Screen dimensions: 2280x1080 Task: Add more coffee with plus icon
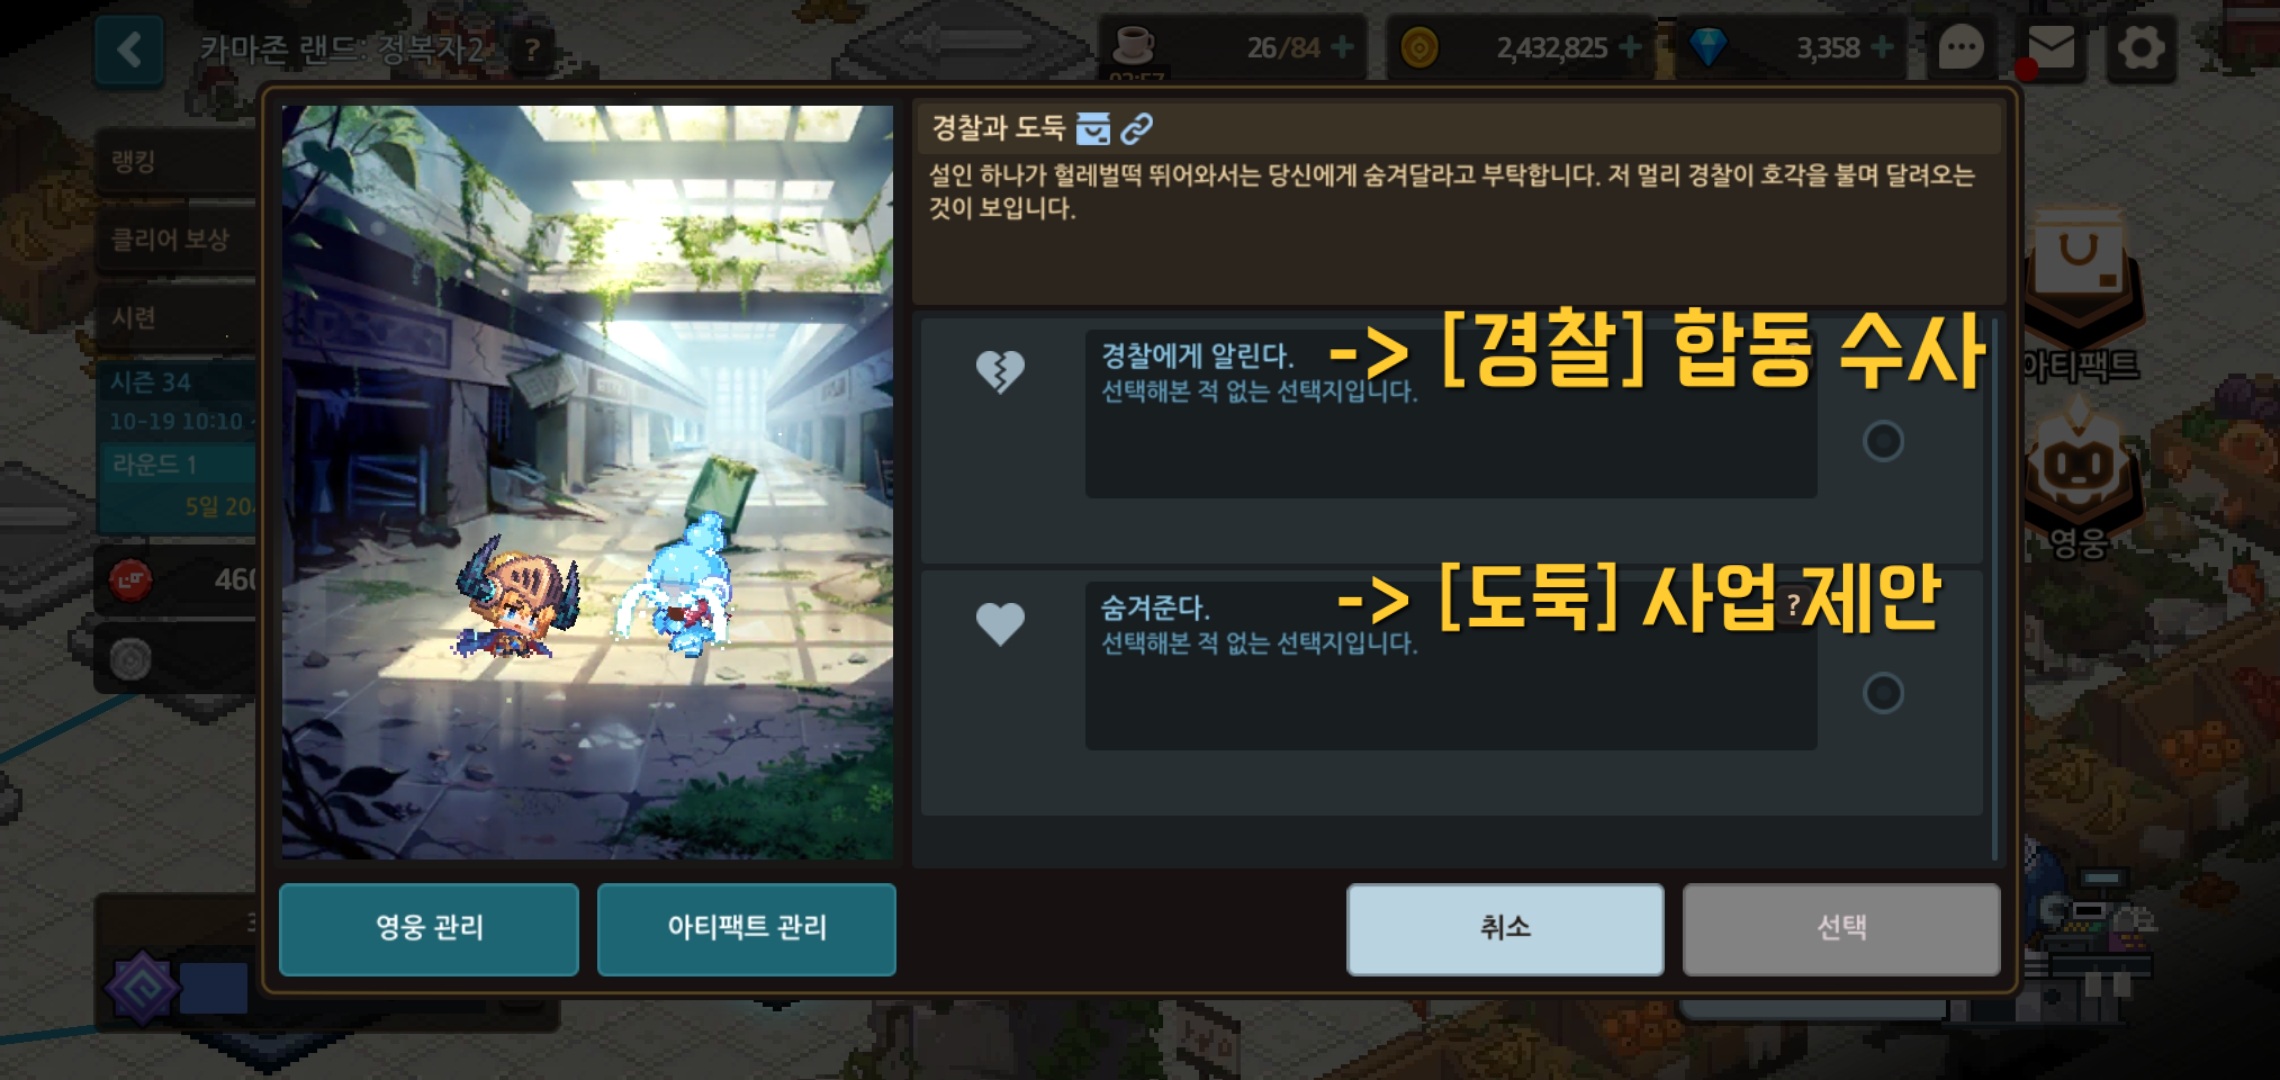tap(1343, 47)
